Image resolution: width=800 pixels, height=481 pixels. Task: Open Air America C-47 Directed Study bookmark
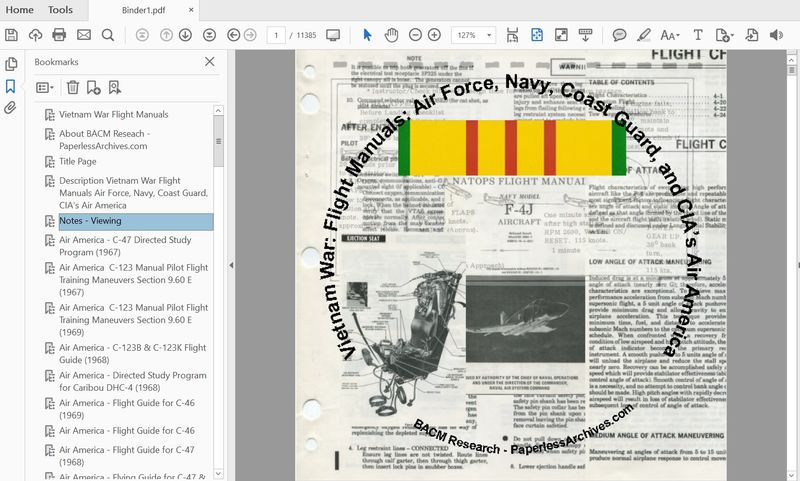pos(125,246)
